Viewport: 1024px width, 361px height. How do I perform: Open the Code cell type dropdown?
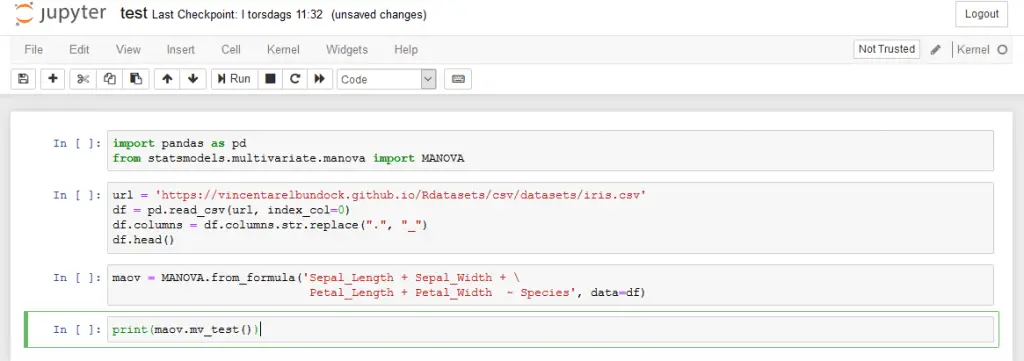[386, 79]
